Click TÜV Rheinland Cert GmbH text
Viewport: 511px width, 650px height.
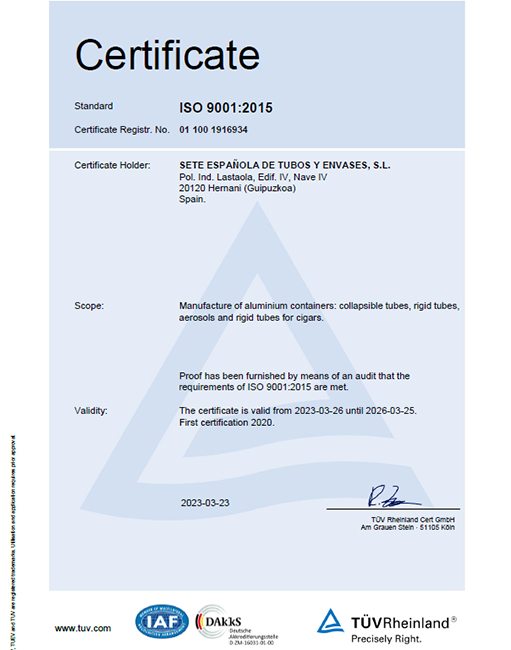pyautogui.click(x=413, y=519)
